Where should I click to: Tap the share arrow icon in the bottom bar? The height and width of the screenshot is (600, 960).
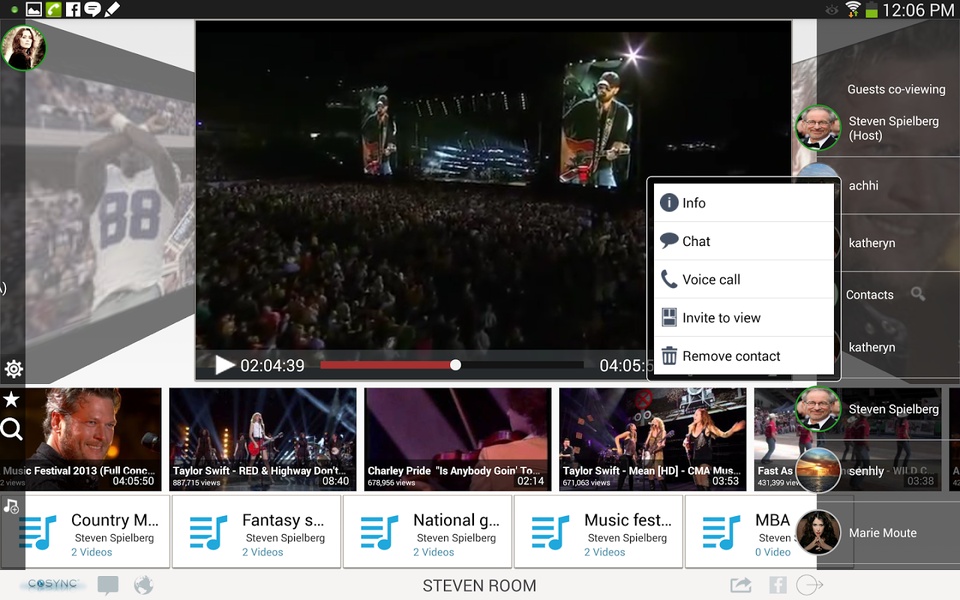(x=741, y=585)
